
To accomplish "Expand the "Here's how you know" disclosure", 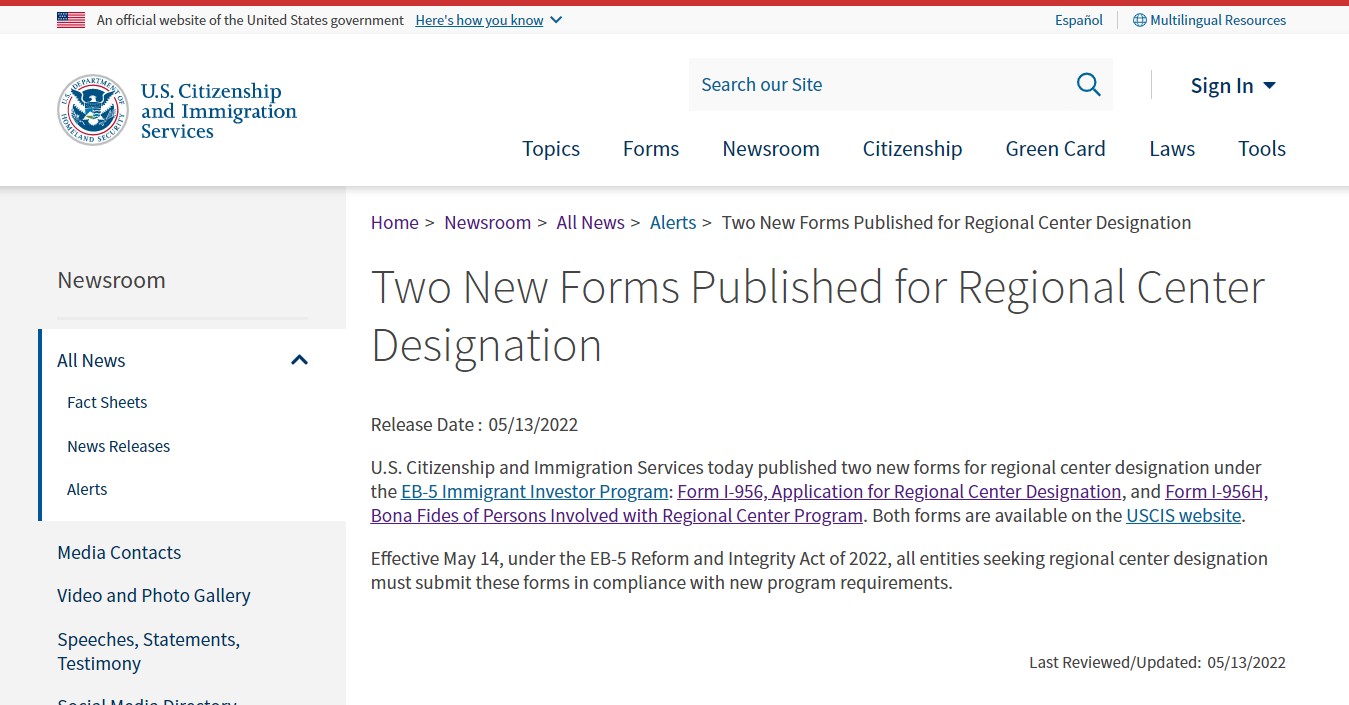I will tap(488, 20).
